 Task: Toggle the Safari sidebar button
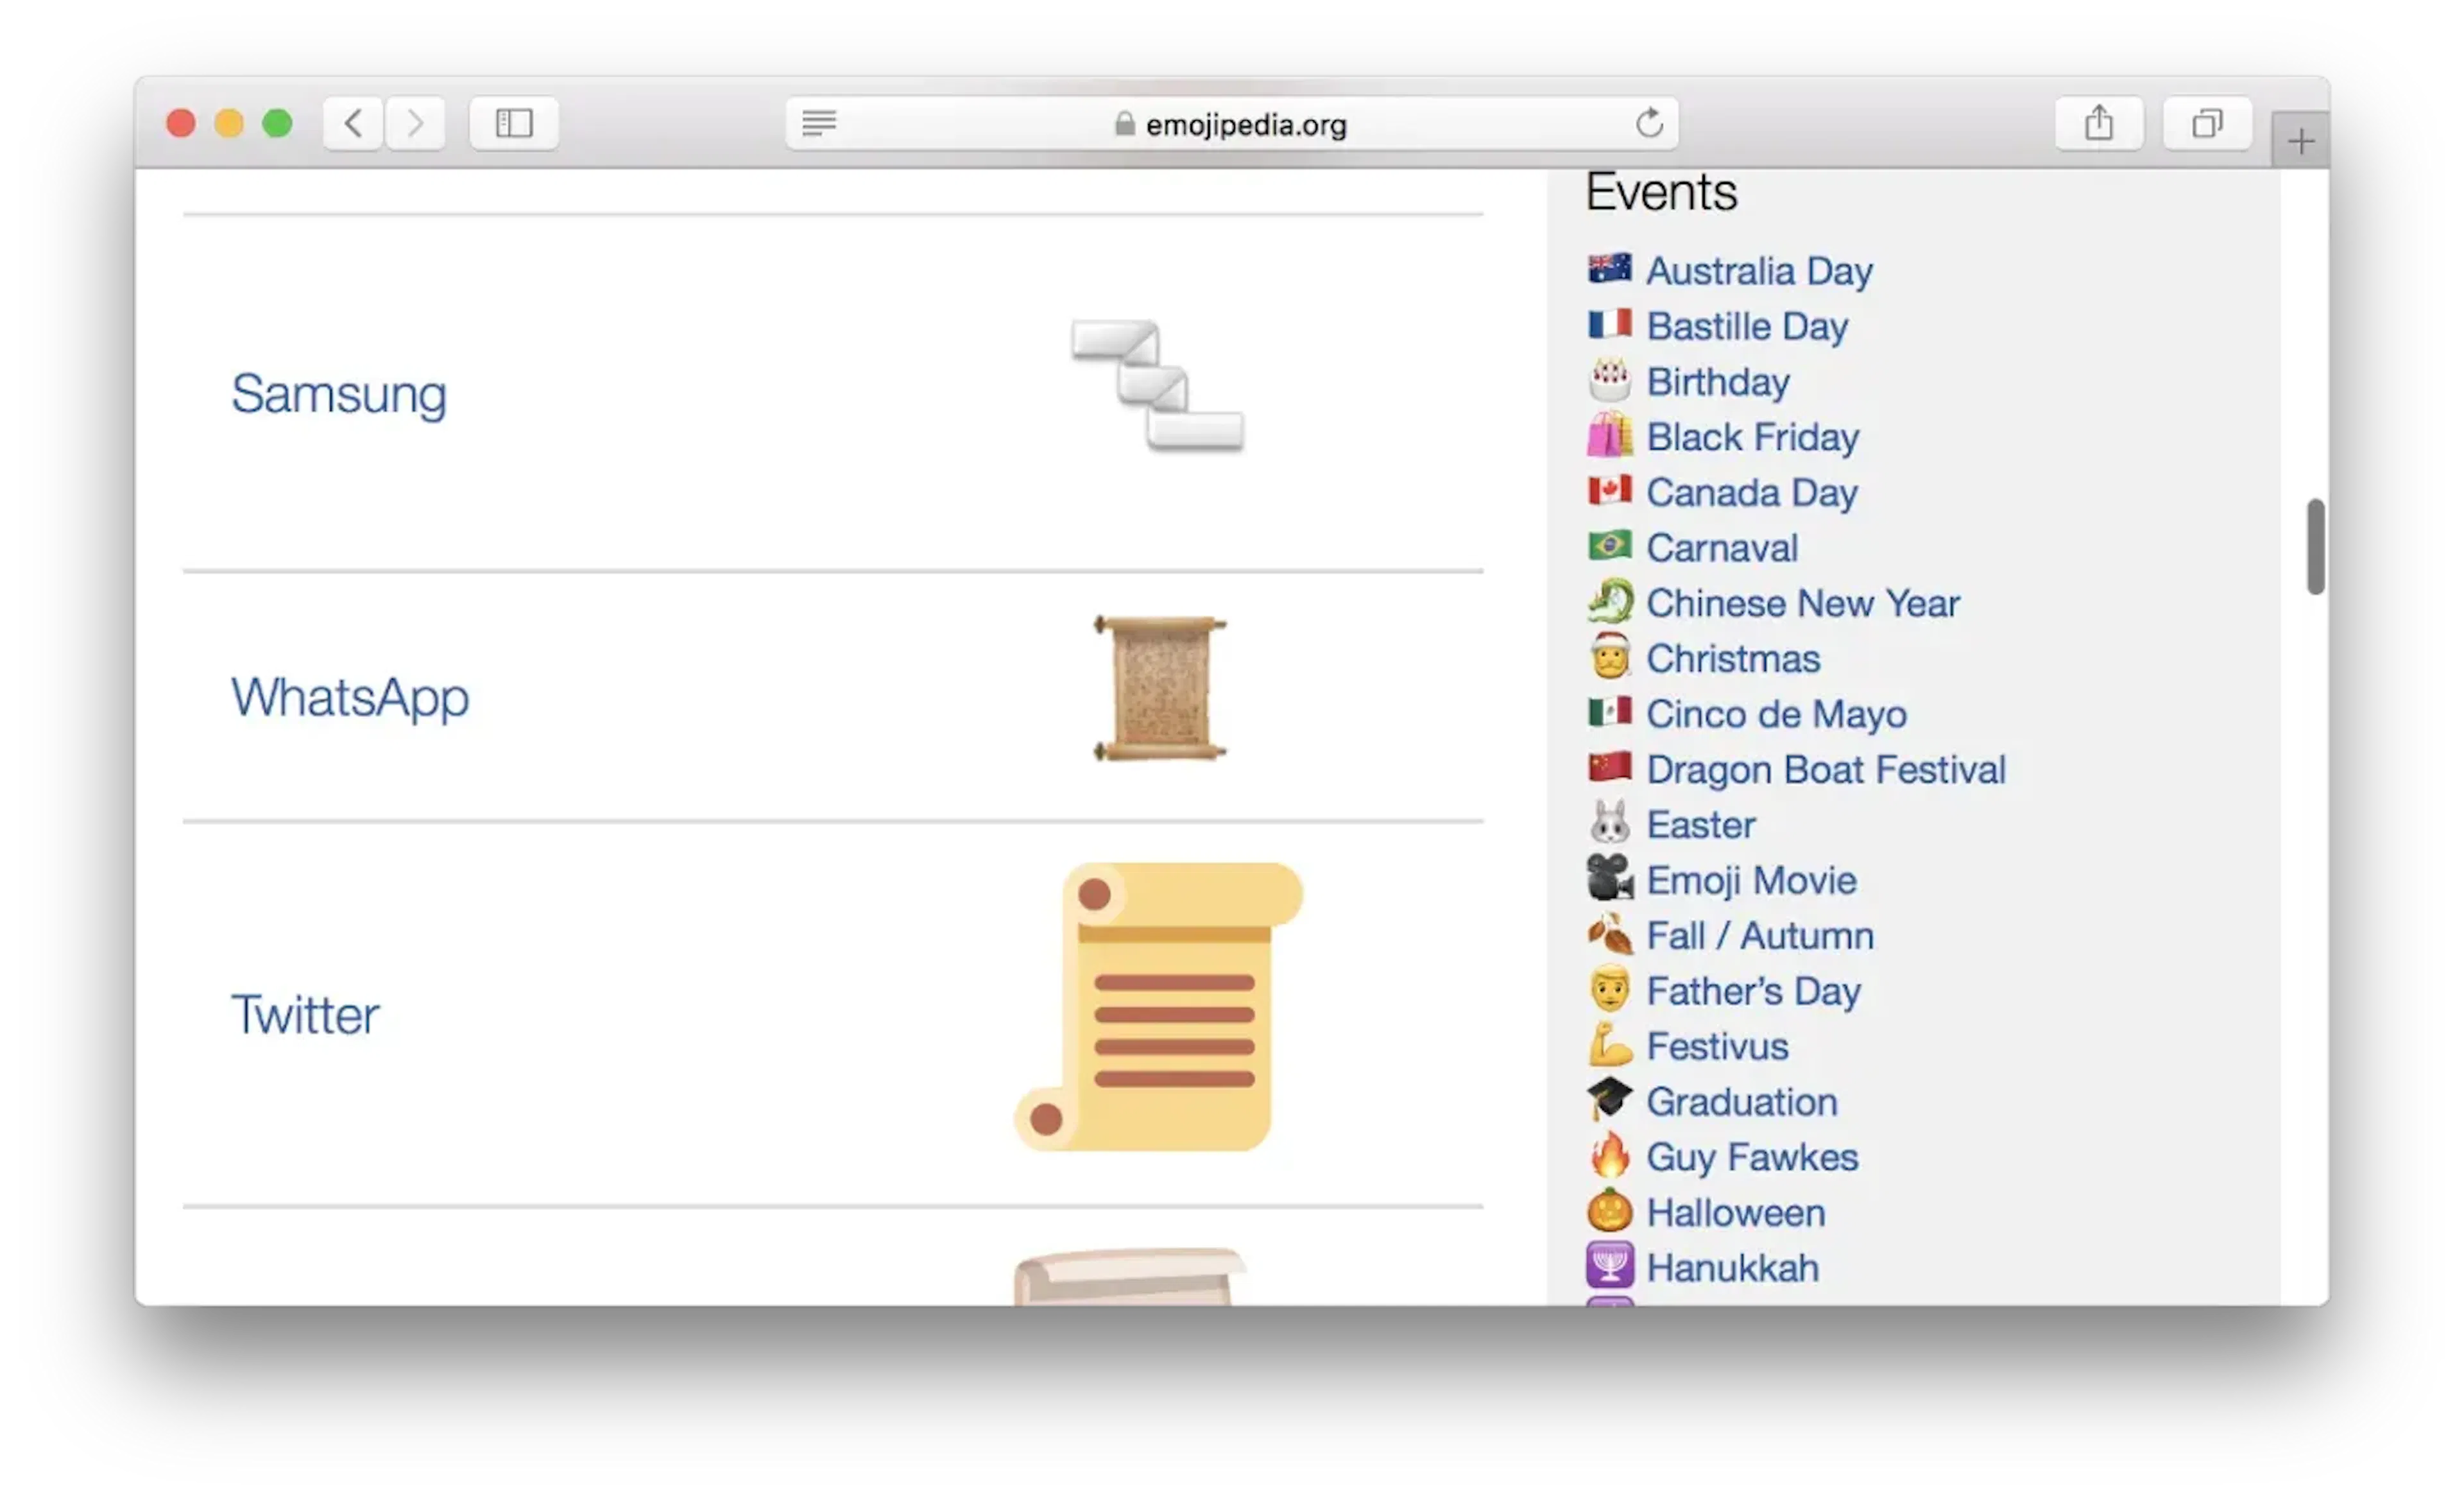[514, 123]
